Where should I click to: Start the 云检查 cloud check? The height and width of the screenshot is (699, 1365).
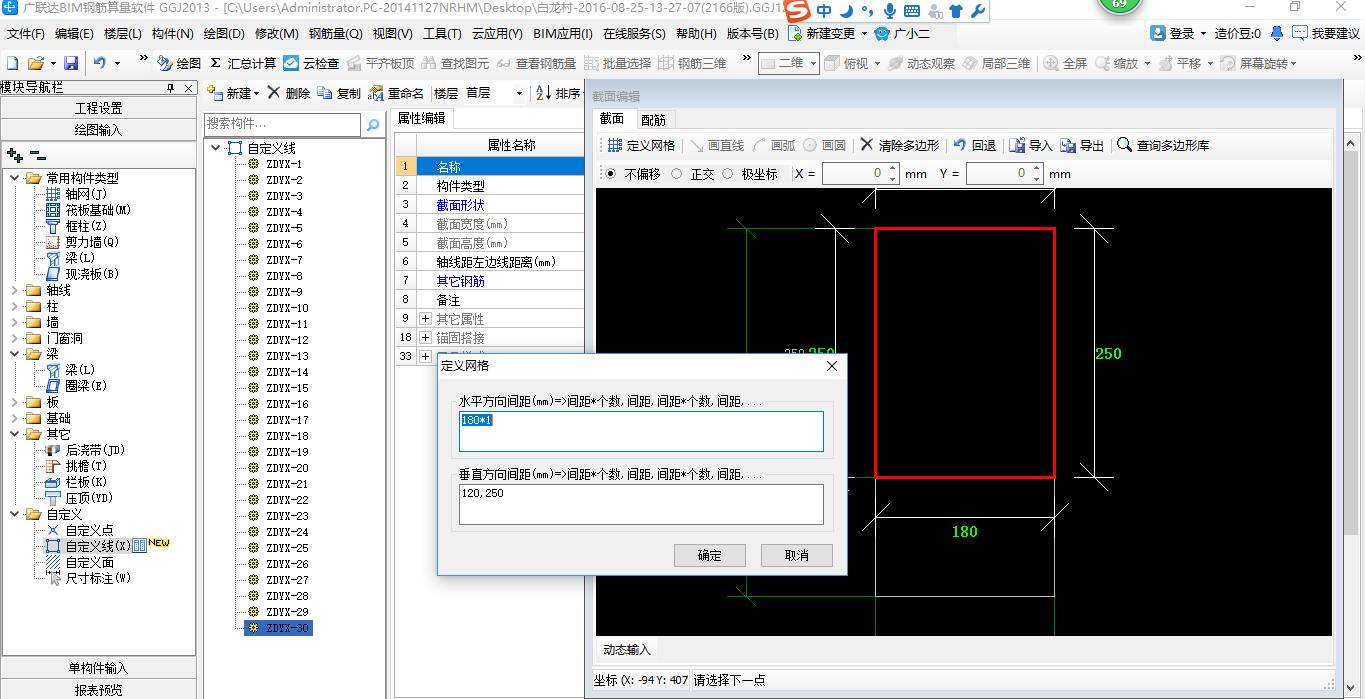point(311,63)
